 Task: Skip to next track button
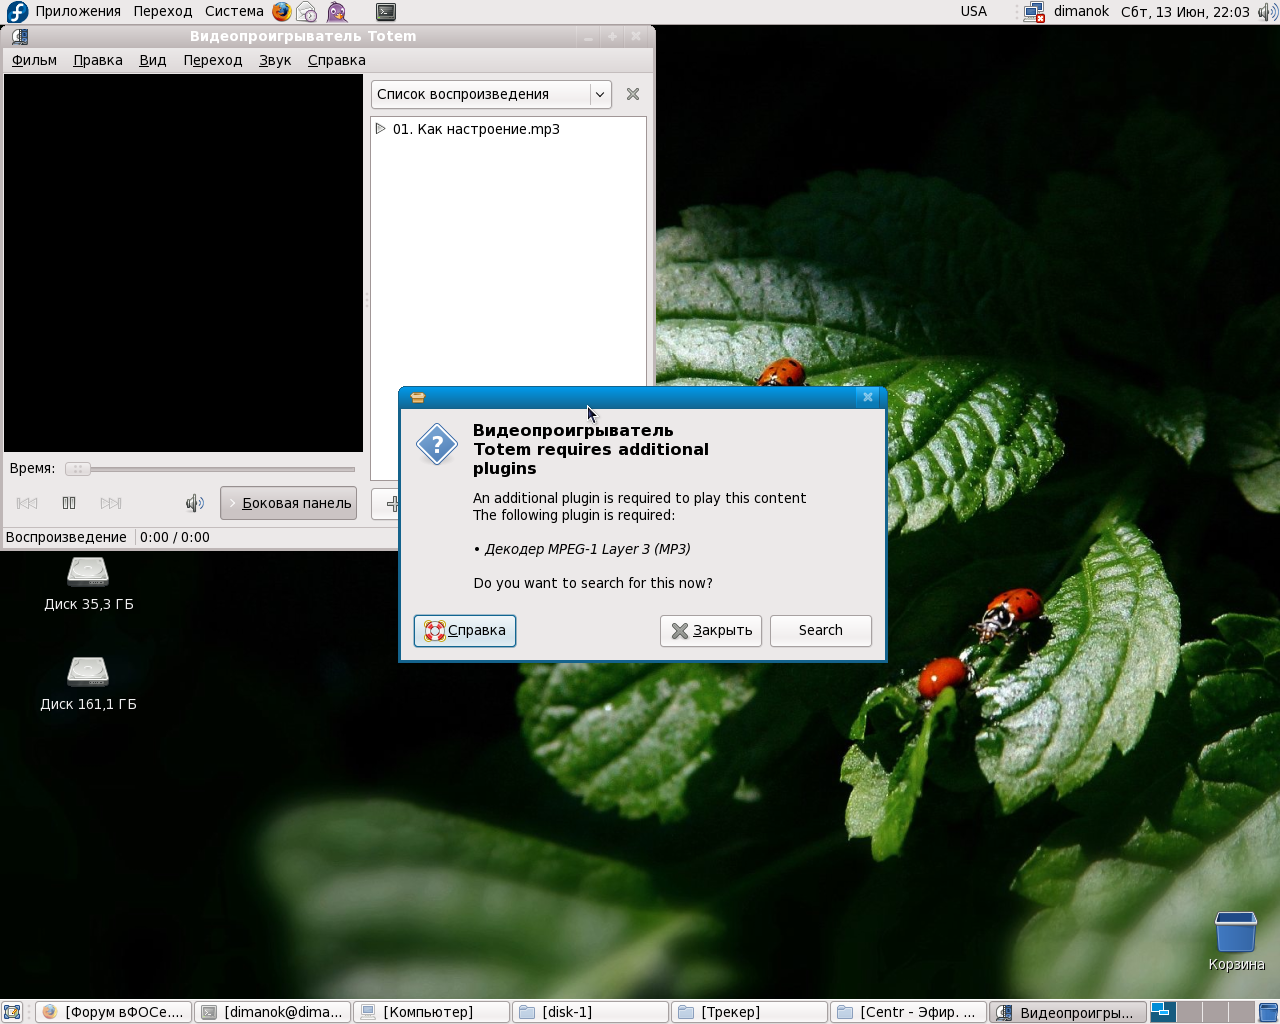point(111,503)
